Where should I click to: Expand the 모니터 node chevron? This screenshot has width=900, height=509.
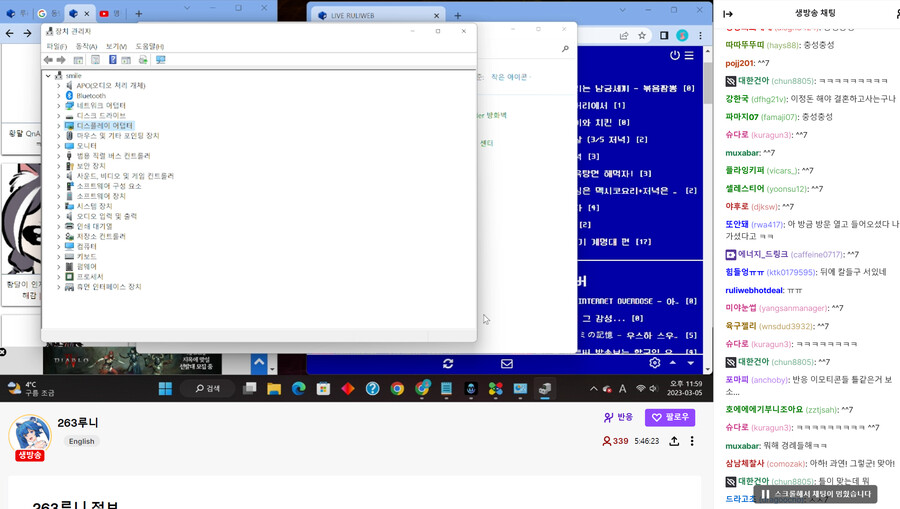(x=59, y=146)
